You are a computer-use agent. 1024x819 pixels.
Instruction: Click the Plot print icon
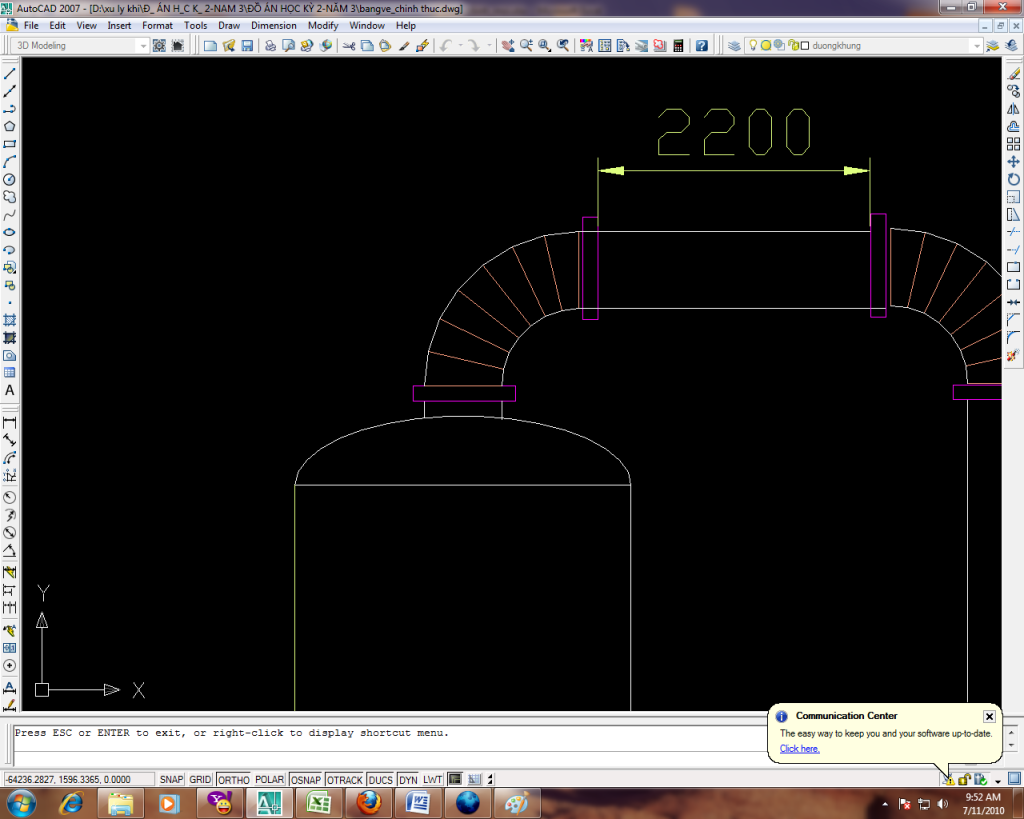click(270, 46)
